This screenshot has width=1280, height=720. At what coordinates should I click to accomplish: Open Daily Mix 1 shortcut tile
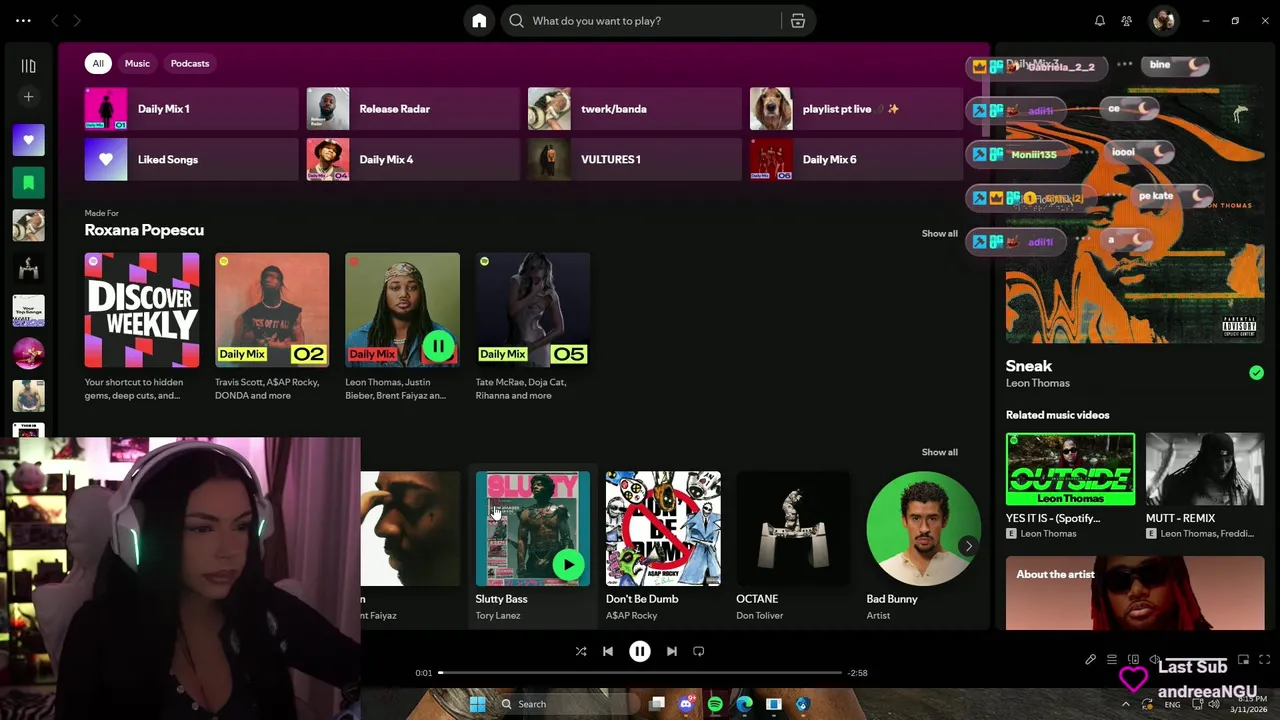191,109
